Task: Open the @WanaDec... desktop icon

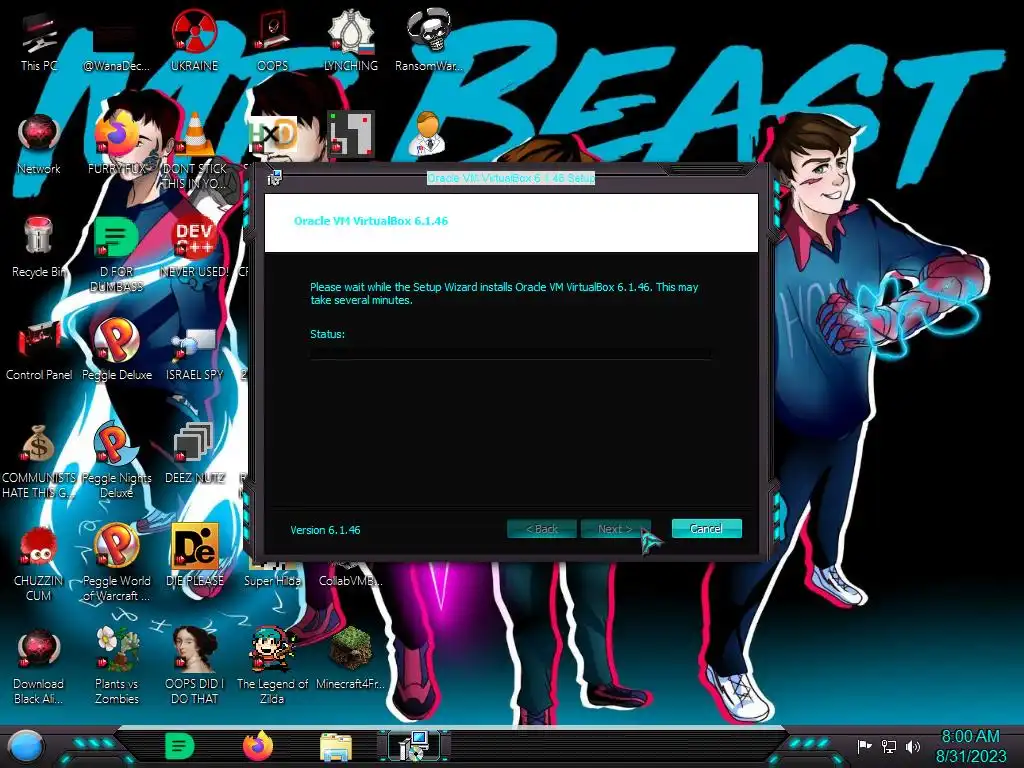Action: [116, 42]
